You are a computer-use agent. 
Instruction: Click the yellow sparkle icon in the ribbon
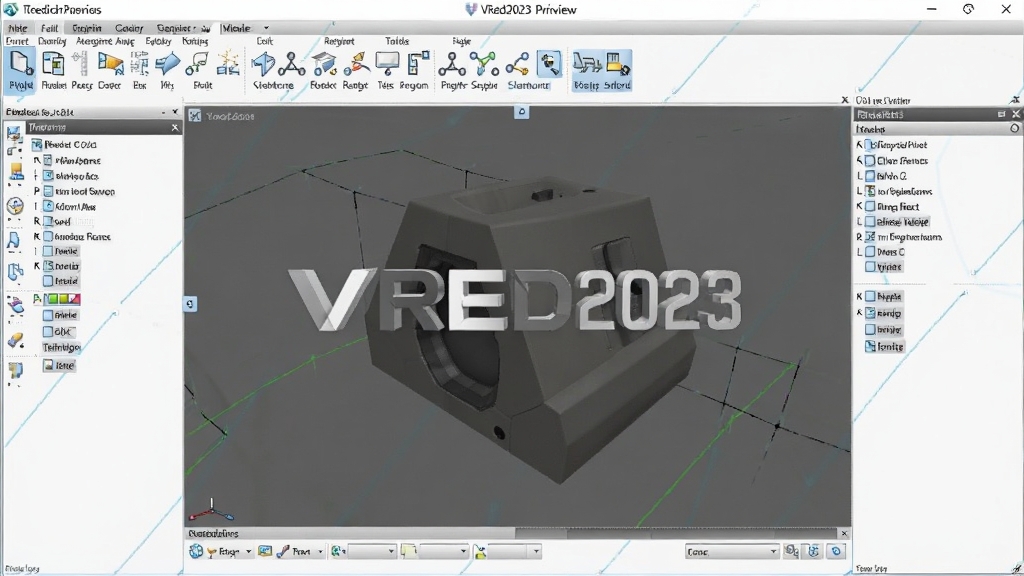[x=227, y=64]
